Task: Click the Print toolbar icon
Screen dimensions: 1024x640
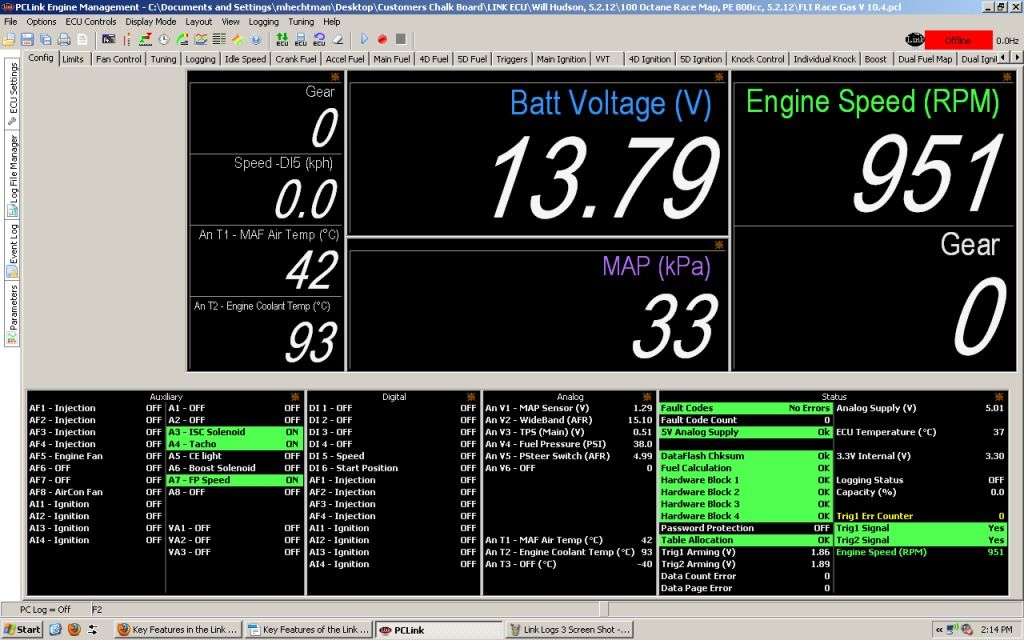Action: click(x=63, y=40)
